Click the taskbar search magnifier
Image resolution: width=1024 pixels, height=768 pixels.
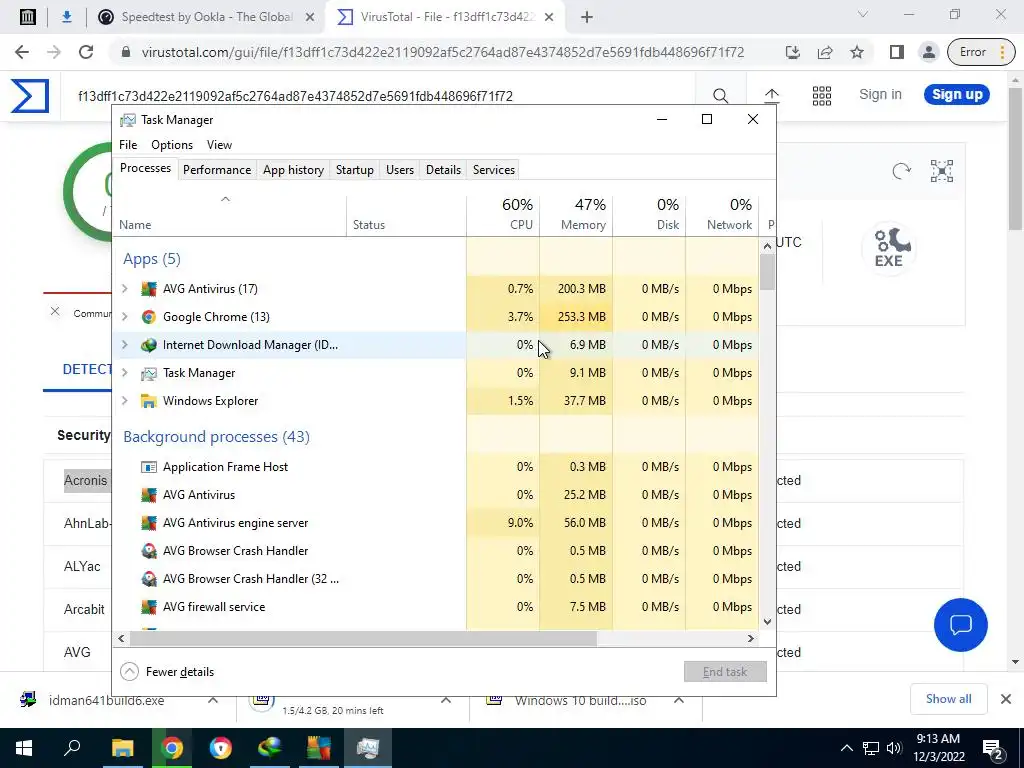(x=72, y=748)
